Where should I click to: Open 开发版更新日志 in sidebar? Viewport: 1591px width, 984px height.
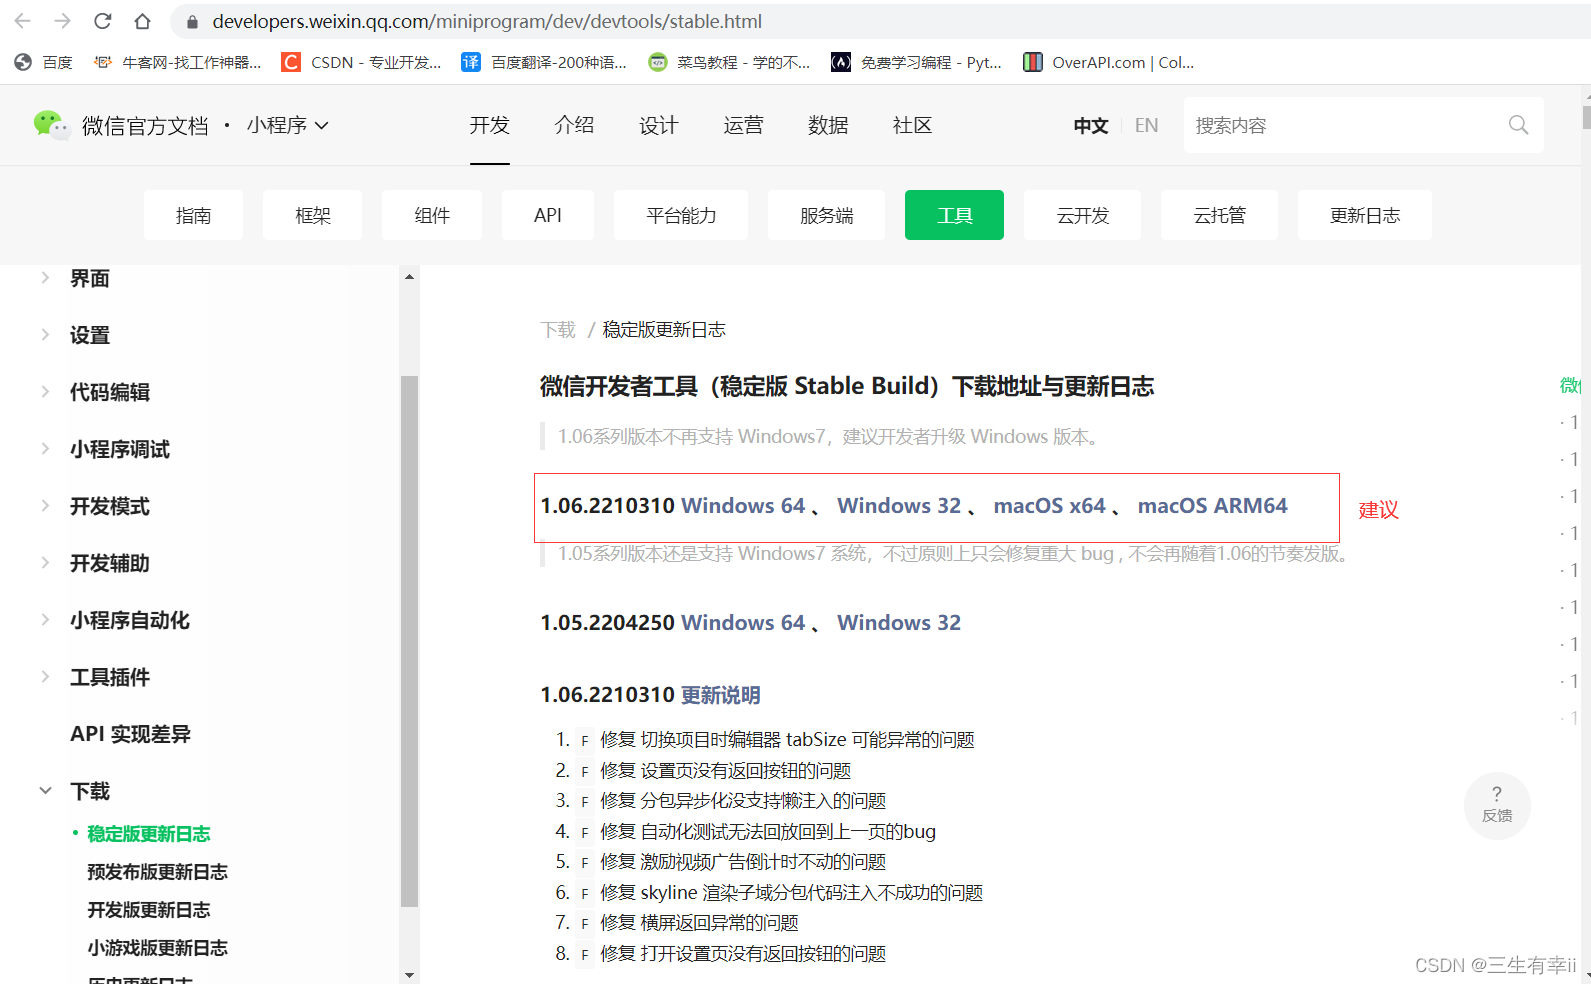coord(149,910)
